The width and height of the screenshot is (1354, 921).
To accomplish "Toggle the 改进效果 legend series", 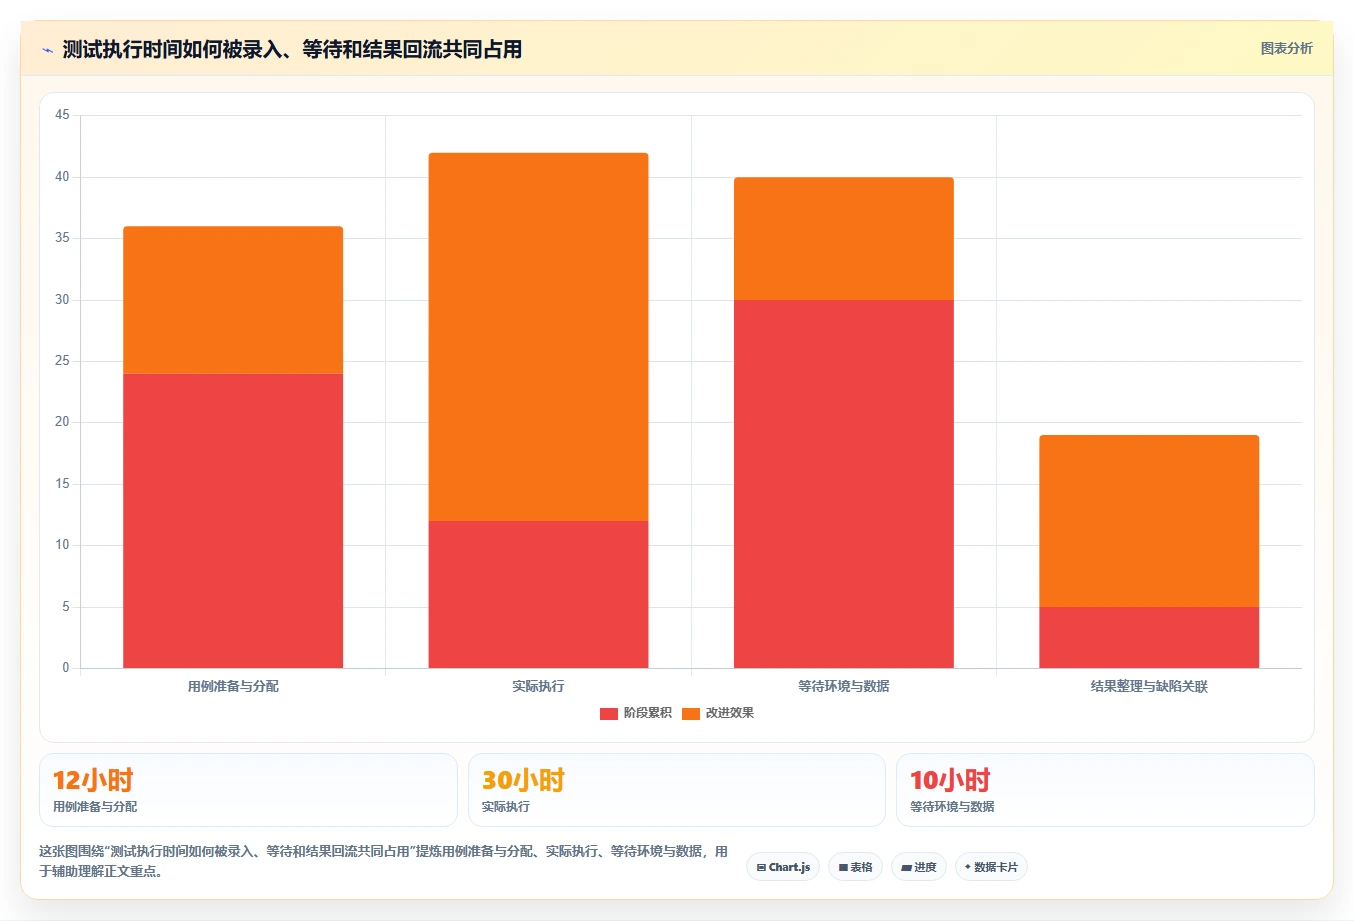I will (718, 713).
